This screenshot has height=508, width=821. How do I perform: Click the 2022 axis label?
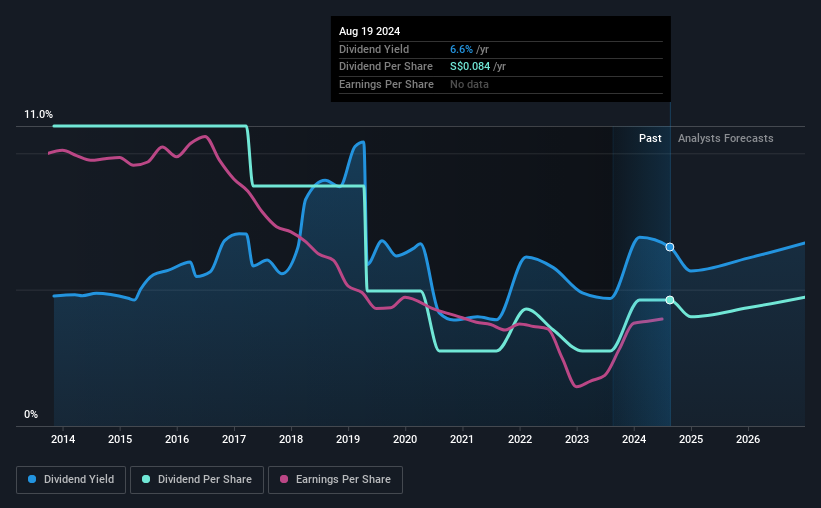(520, 439)
